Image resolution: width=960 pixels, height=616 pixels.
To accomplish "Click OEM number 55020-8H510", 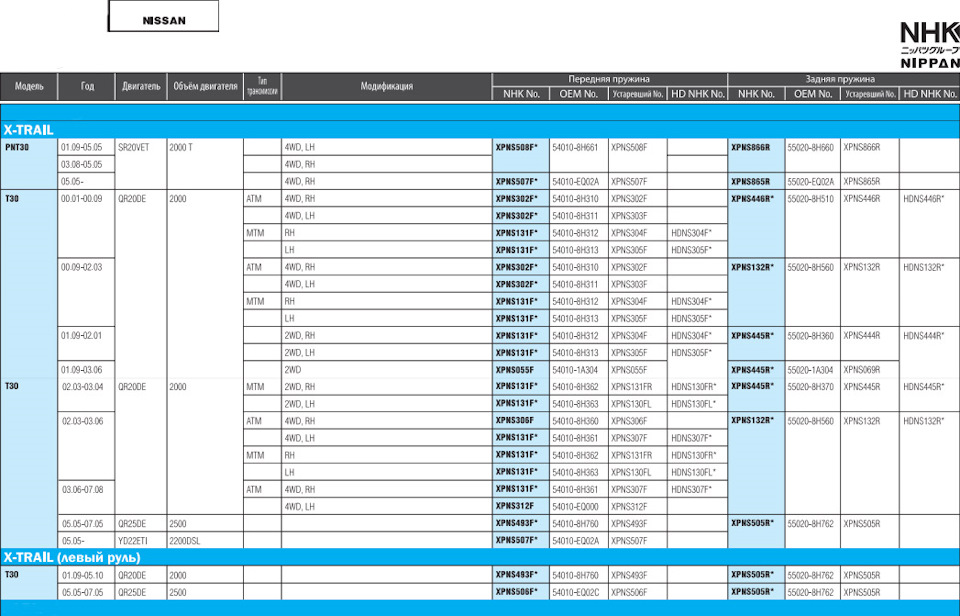I will pyautogui.click(x=811, y=199).
